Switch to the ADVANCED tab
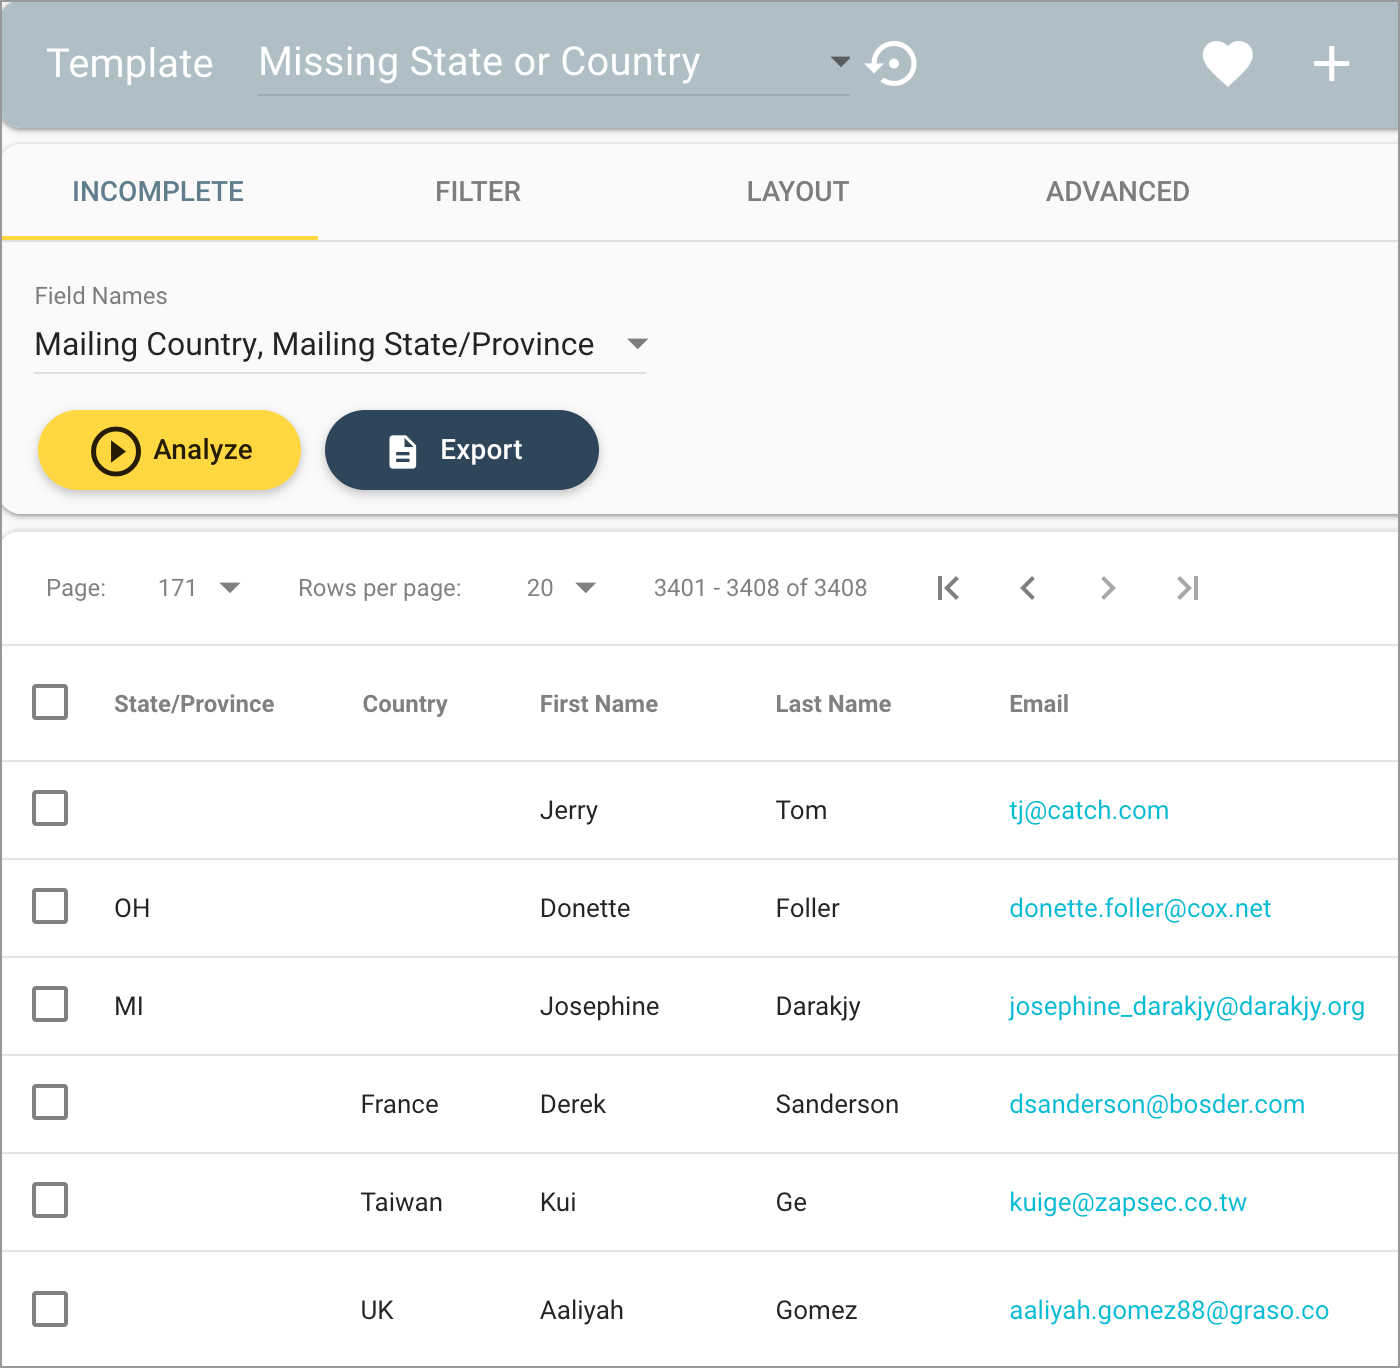1400x1368 pixels. click(1118, 192)
